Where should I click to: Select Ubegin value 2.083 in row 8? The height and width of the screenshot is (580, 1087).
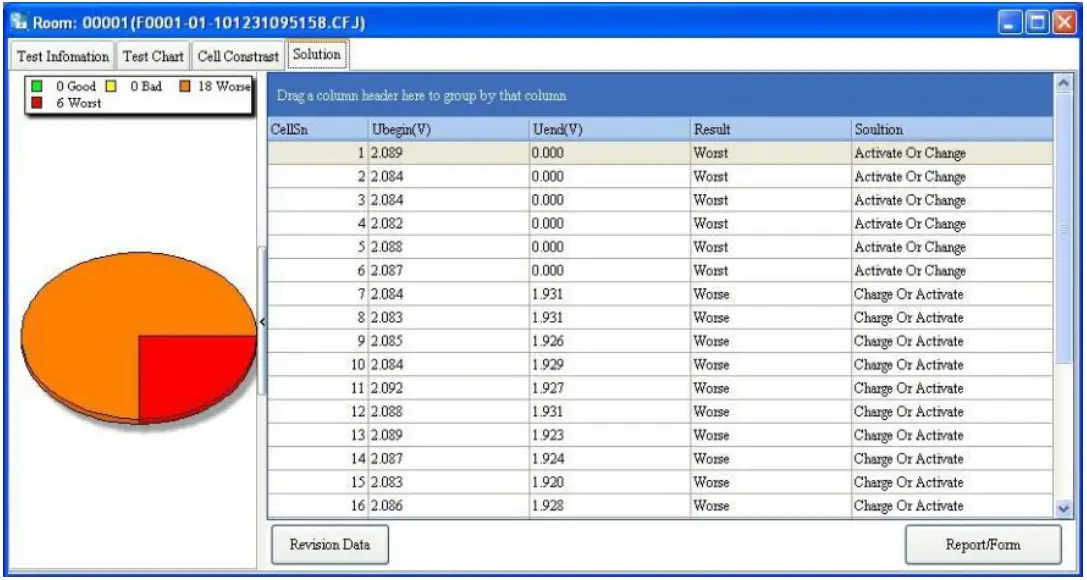click(388, 317)
